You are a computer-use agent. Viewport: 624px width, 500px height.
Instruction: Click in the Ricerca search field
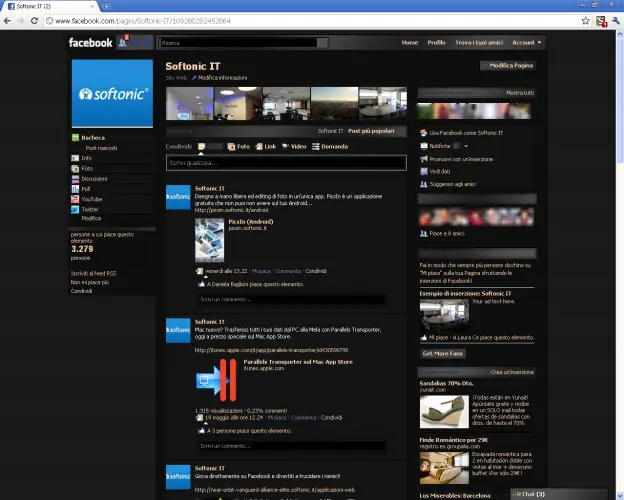238,43
